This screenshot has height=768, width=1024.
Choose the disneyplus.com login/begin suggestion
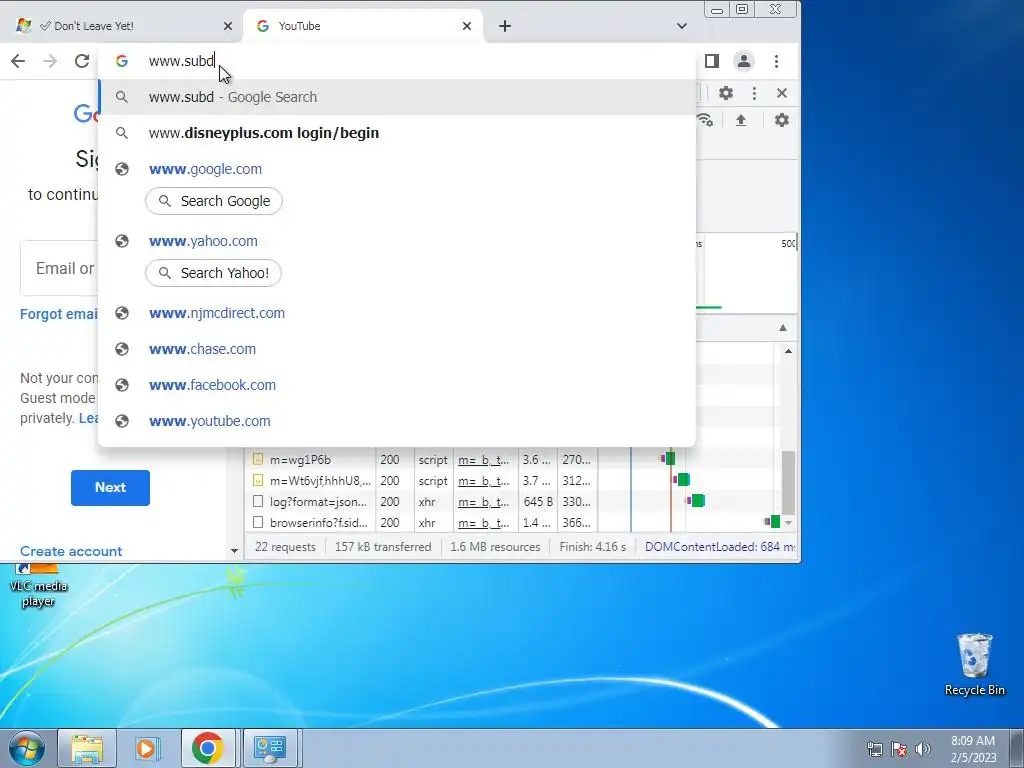pos(397,133)
